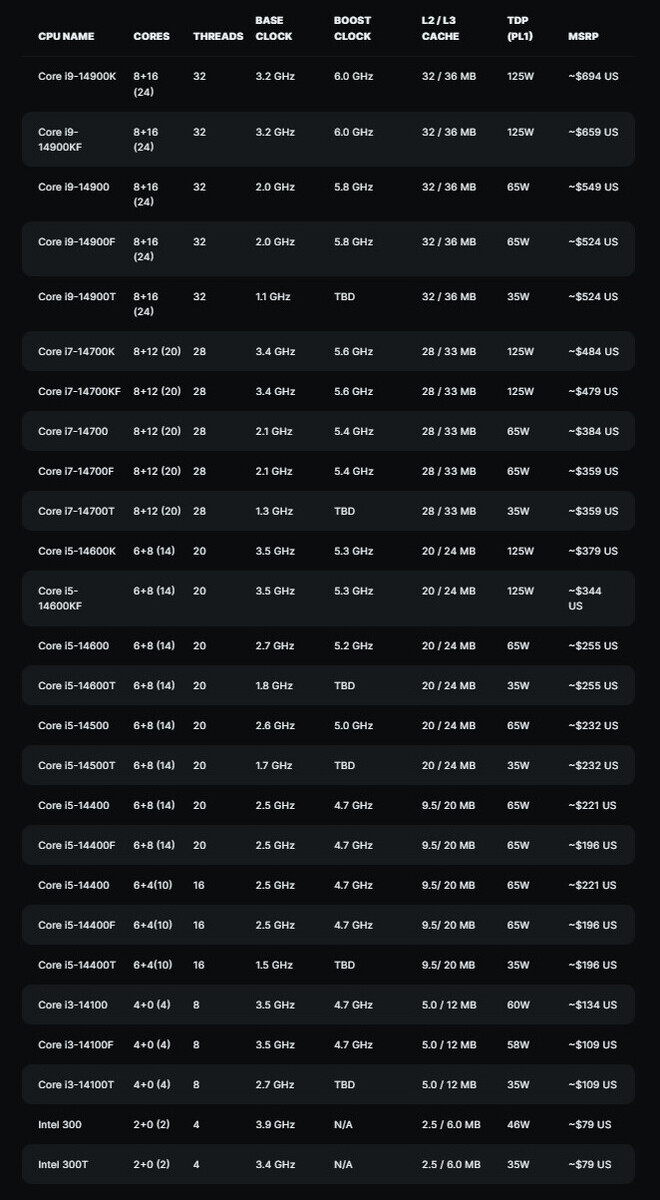The image size is (660, 1200).
Task: Click the 46W TDP cell
Action: pyautogui.click(x=519, y=1125)
